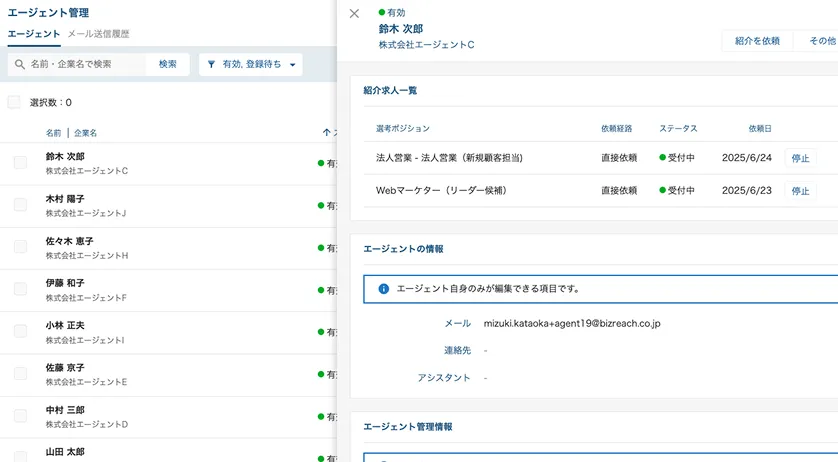Check the box for 鈴木 次郎

tap(20, 163)
